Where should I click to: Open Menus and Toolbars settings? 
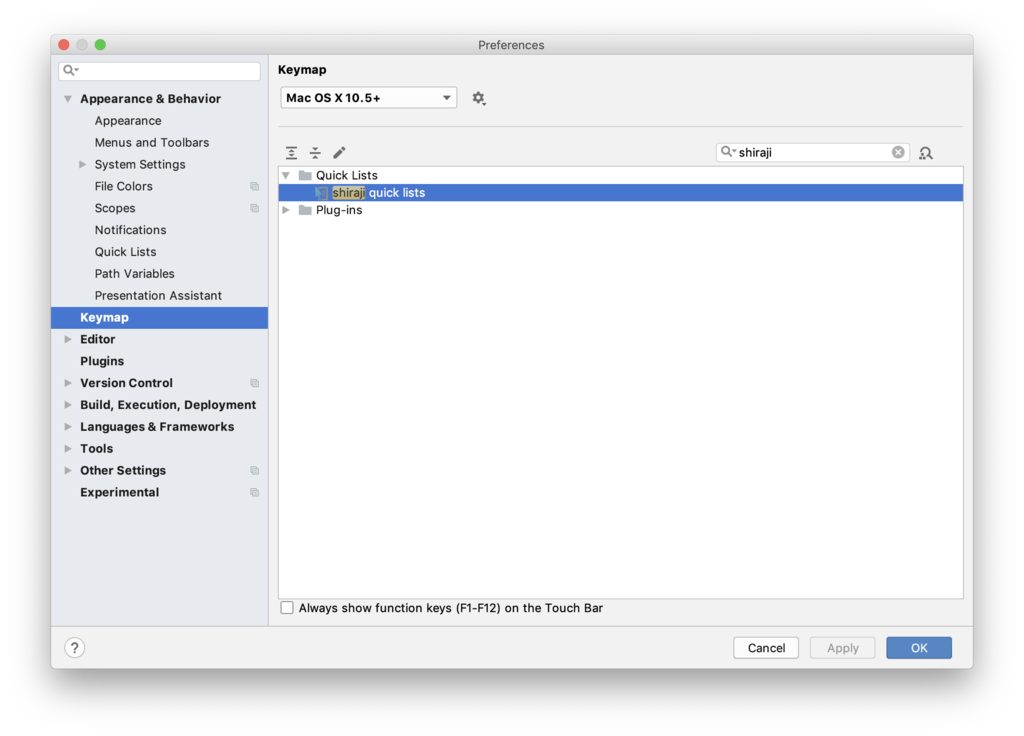(x=152, y=142)
